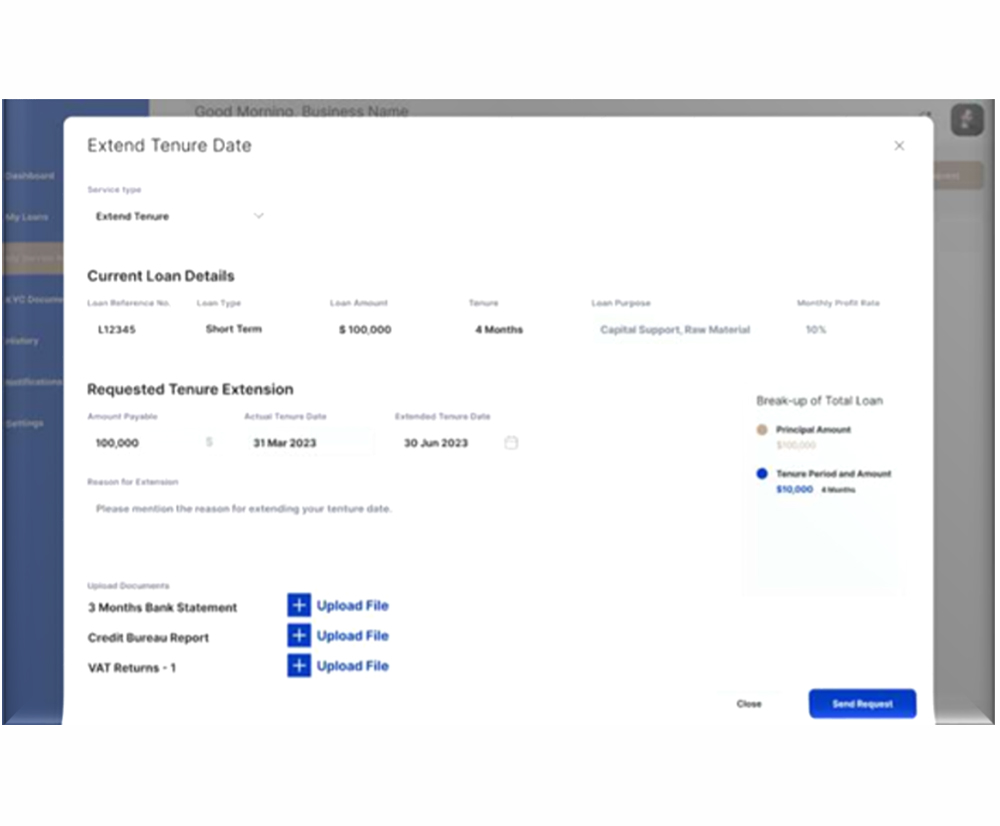Click the plus icon for Credit Bureau Report
This screenshot has width=1000, height=826.
(x=299, y=636)
